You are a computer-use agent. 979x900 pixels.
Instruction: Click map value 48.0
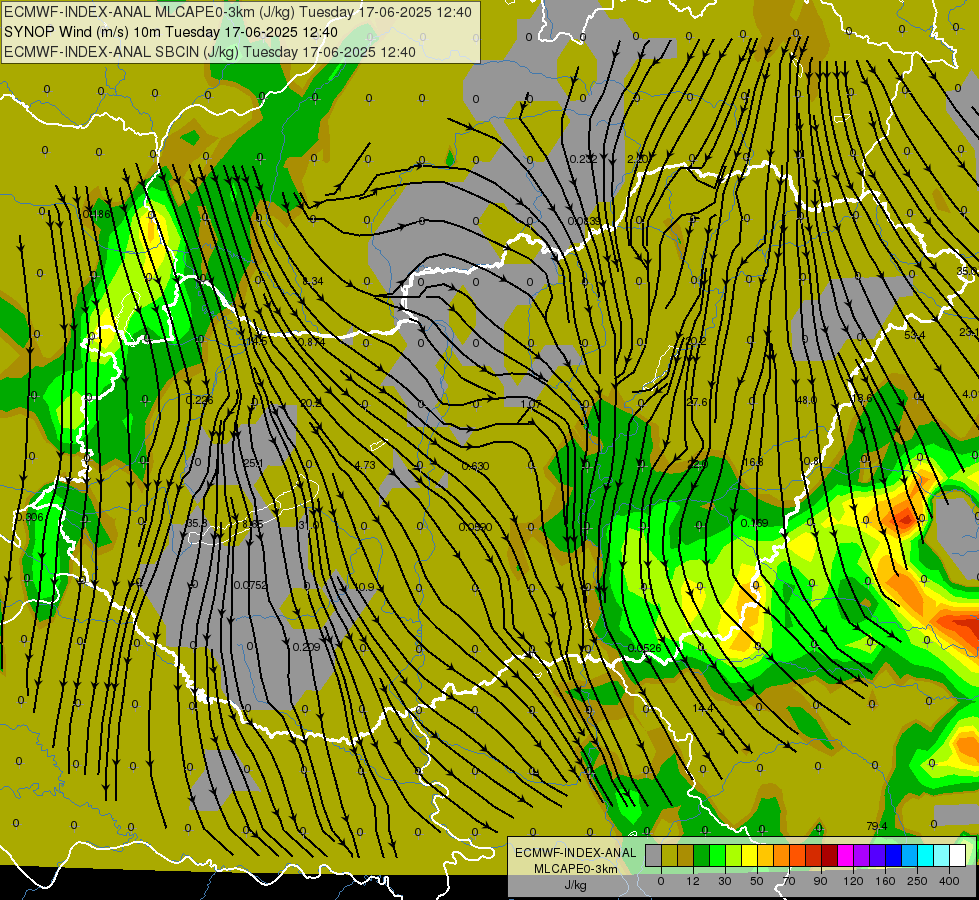click(806, 400)
